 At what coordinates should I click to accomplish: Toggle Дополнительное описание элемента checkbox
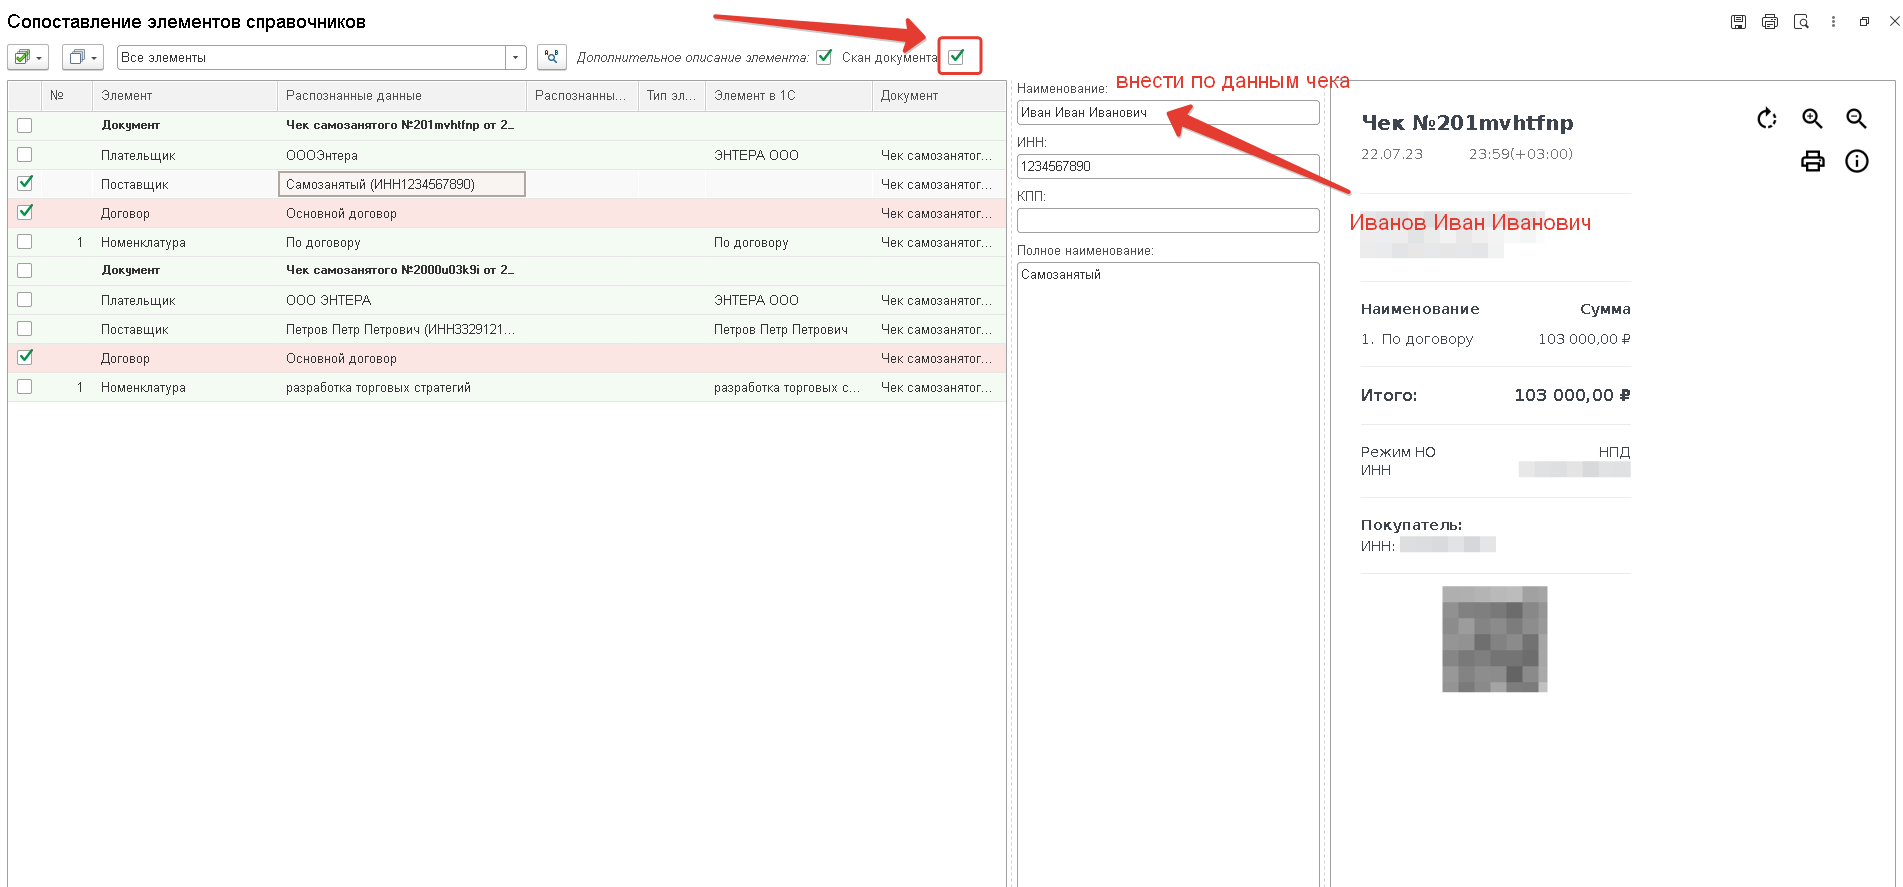coord(824,57)
